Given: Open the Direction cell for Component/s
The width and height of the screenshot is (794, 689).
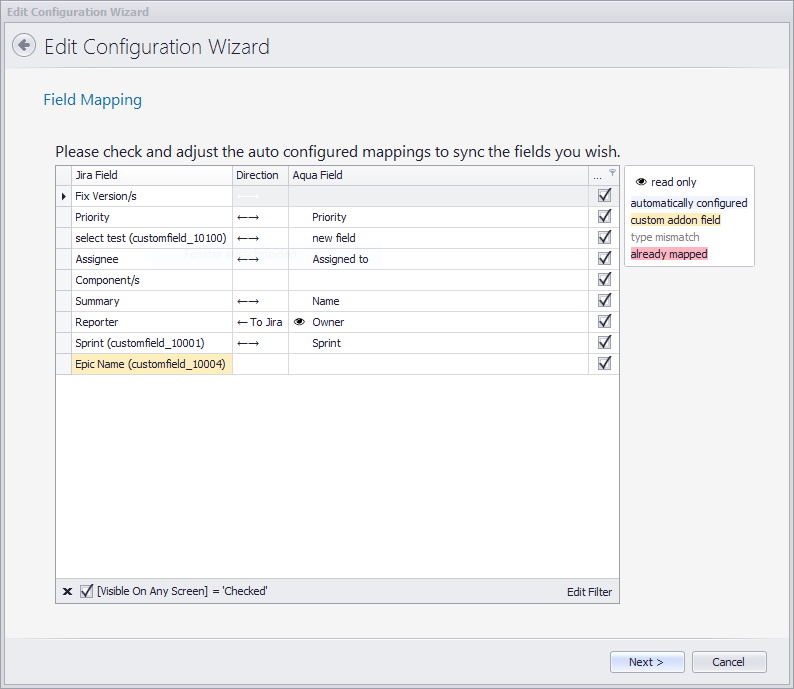Looking at the screenshot, I should coord(260,280).
